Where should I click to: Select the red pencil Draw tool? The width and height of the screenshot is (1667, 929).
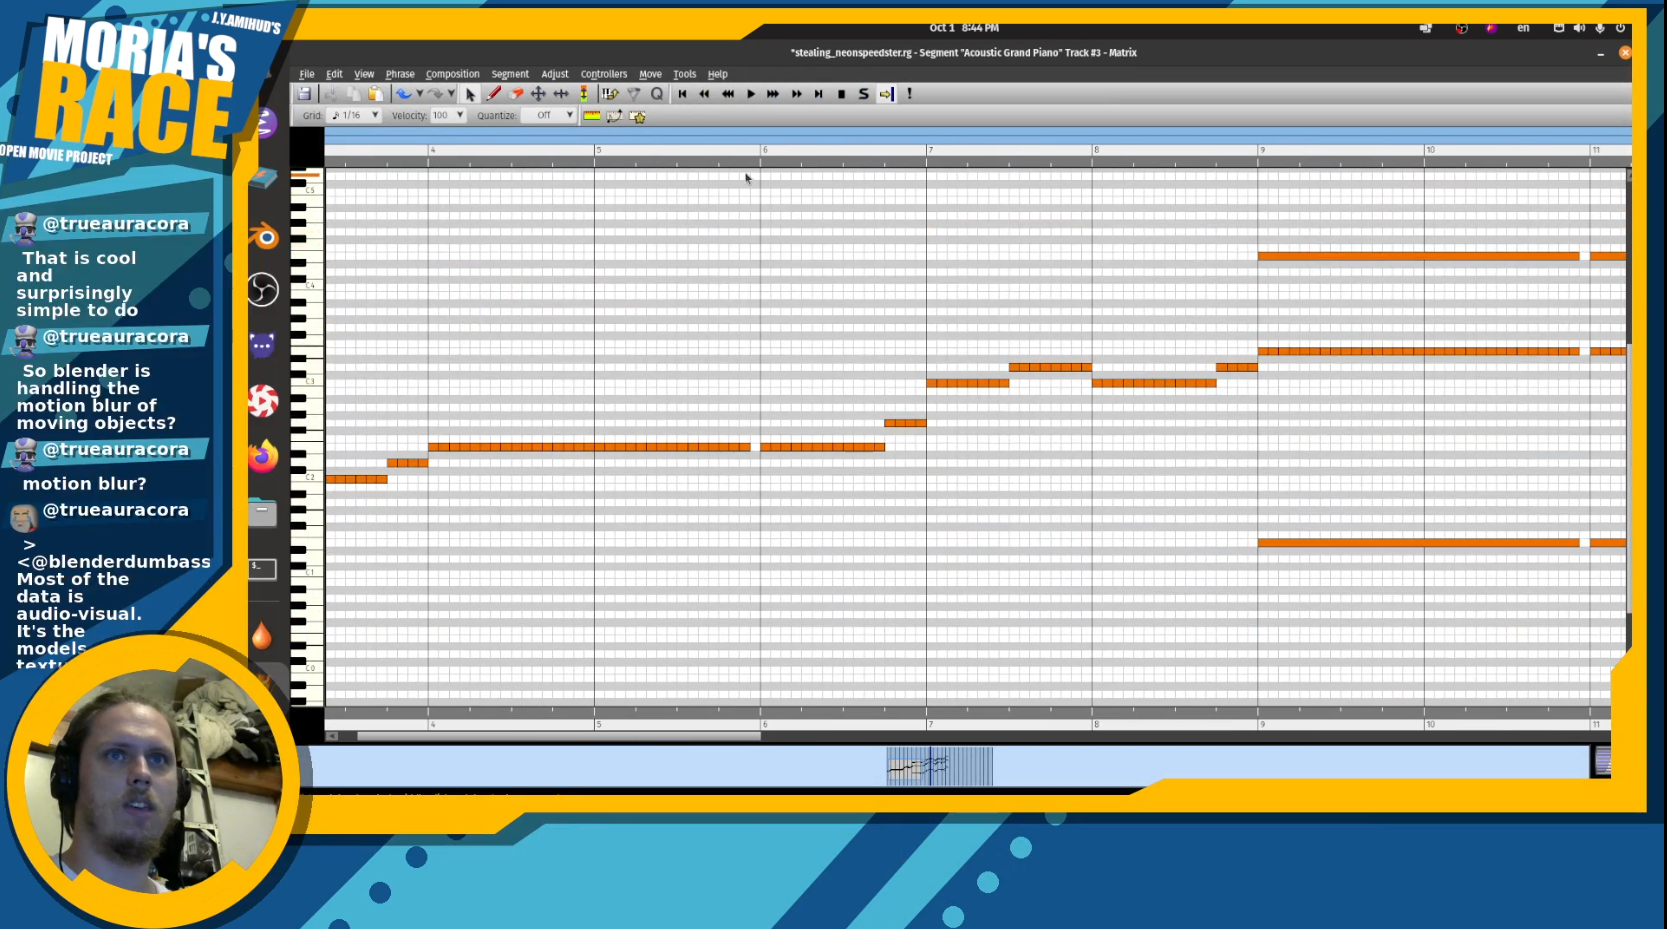point(493,94)
